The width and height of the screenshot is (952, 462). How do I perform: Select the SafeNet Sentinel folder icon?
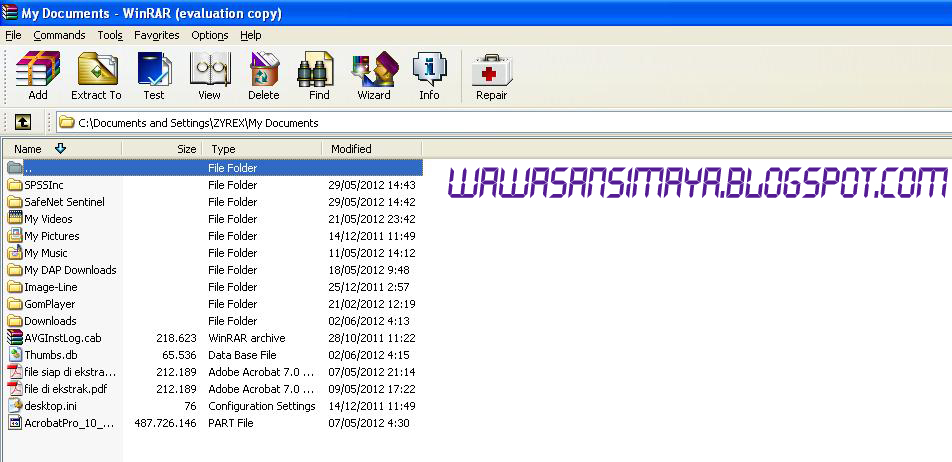pos(15,202)
